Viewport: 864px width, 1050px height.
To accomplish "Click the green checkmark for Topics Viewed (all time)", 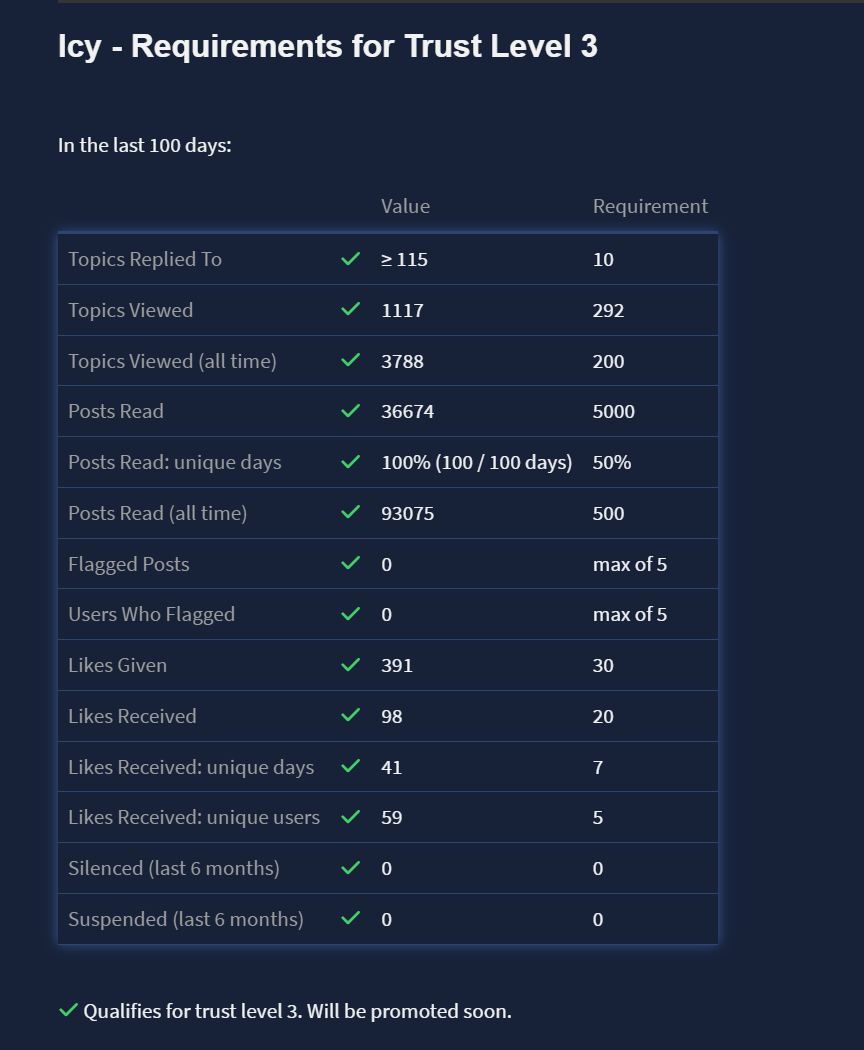I will [350, 360].
